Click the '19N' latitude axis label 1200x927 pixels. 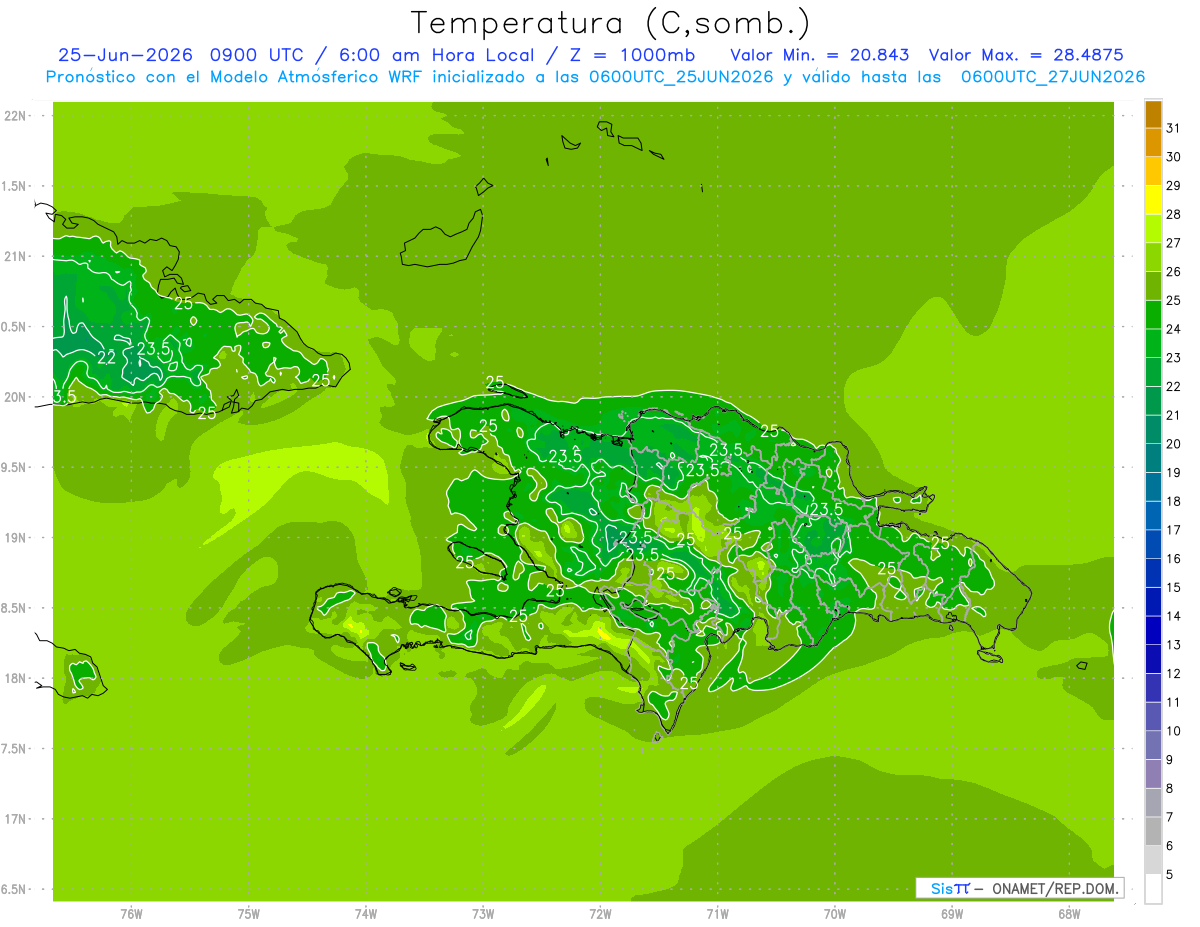click(16, 538)
